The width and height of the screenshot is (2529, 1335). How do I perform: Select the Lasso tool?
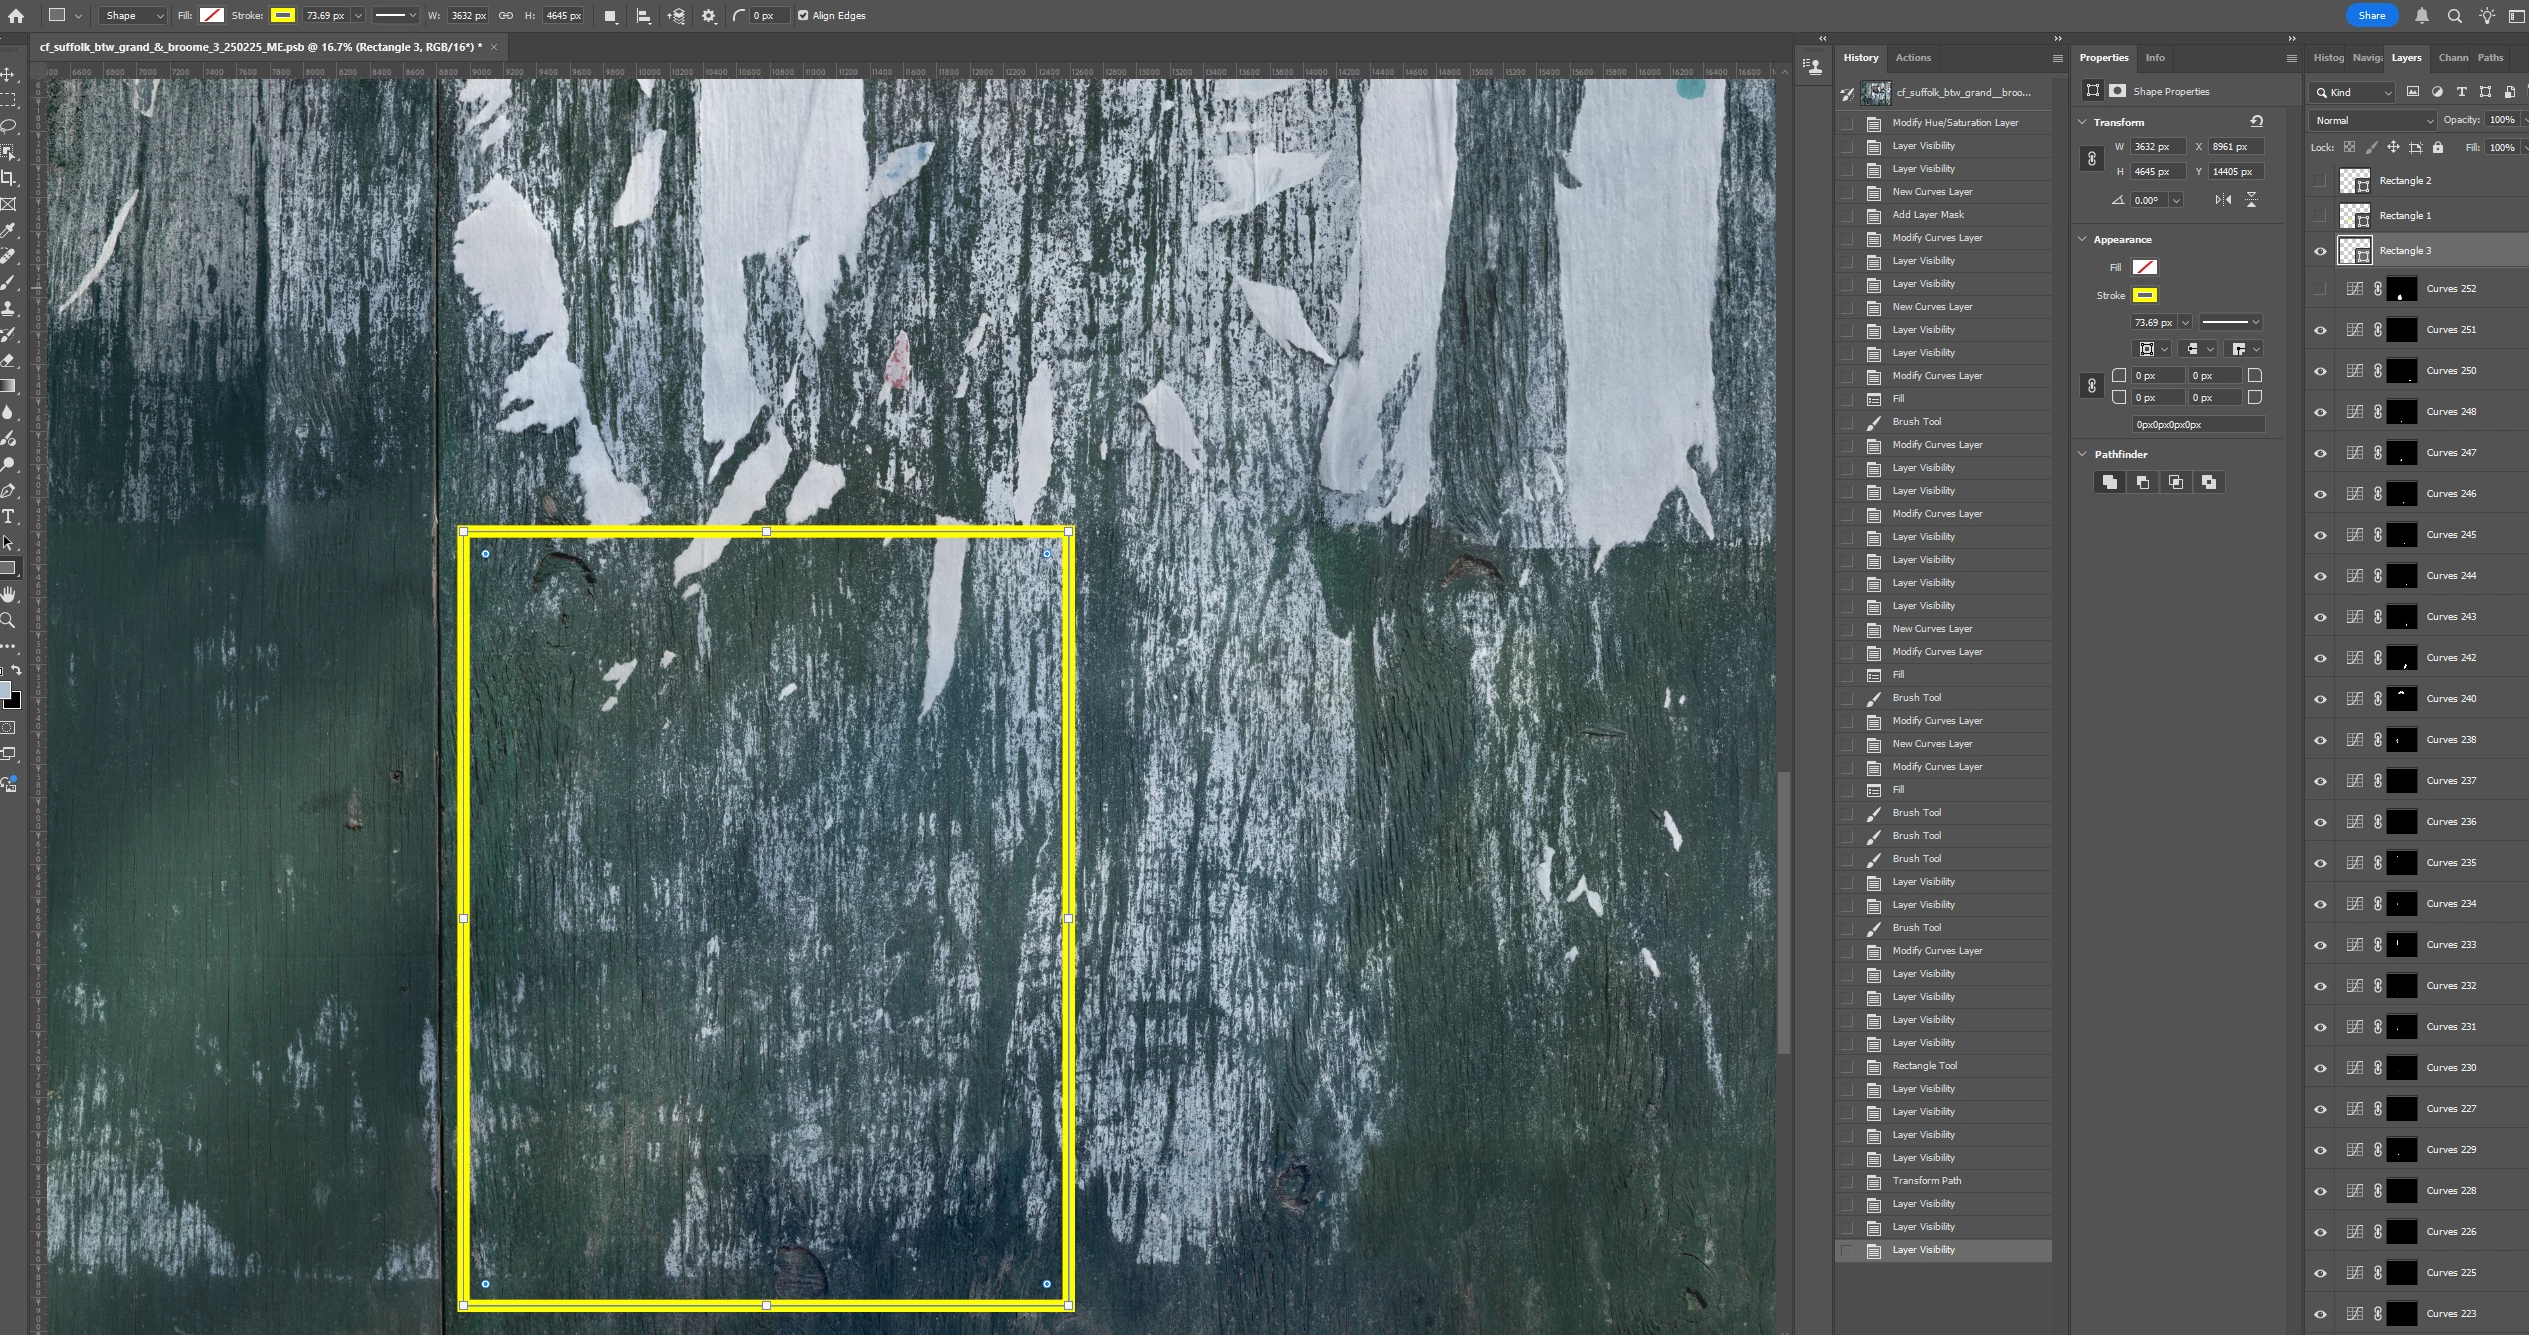tap(8, 127)
